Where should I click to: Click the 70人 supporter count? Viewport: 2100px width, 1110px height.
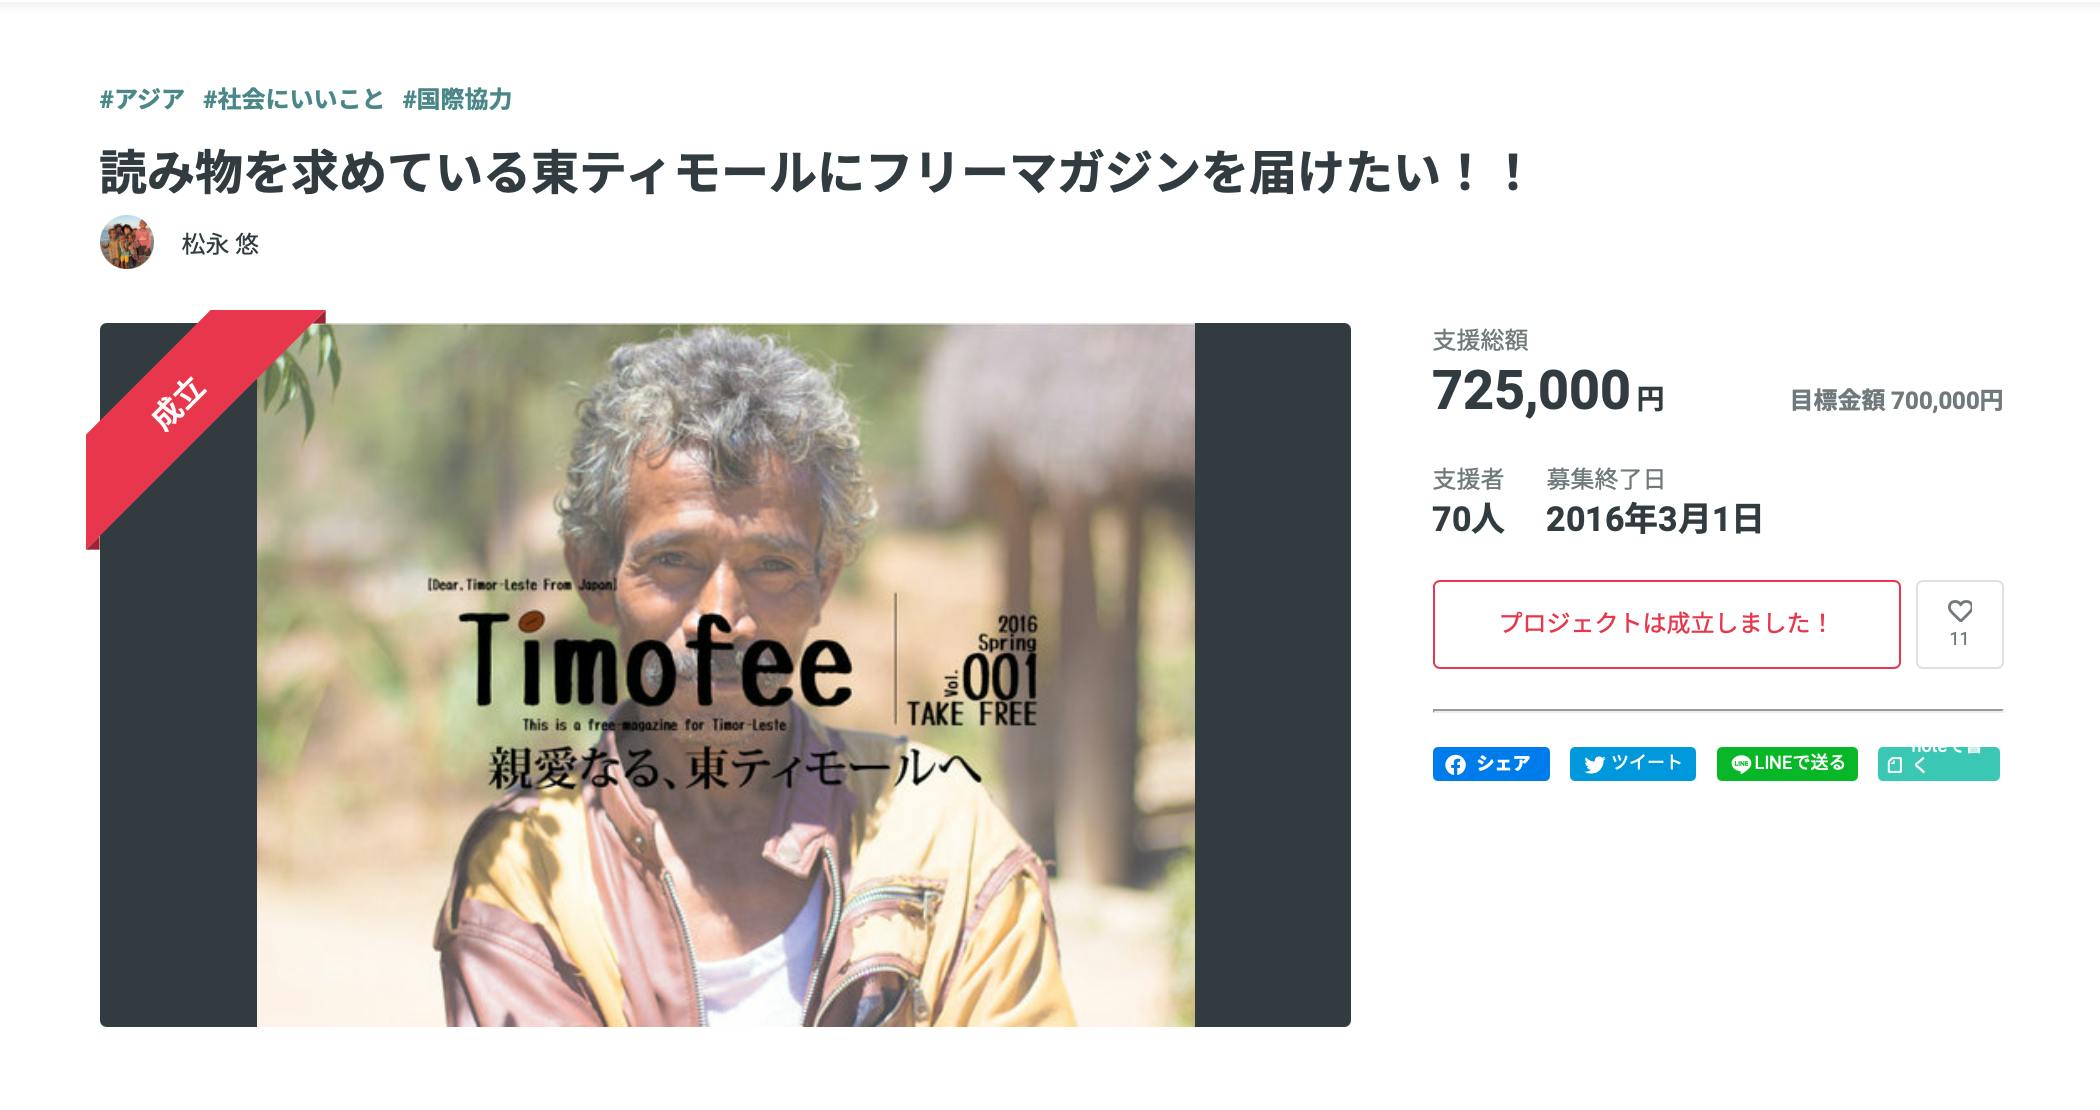pos(1468,519)
